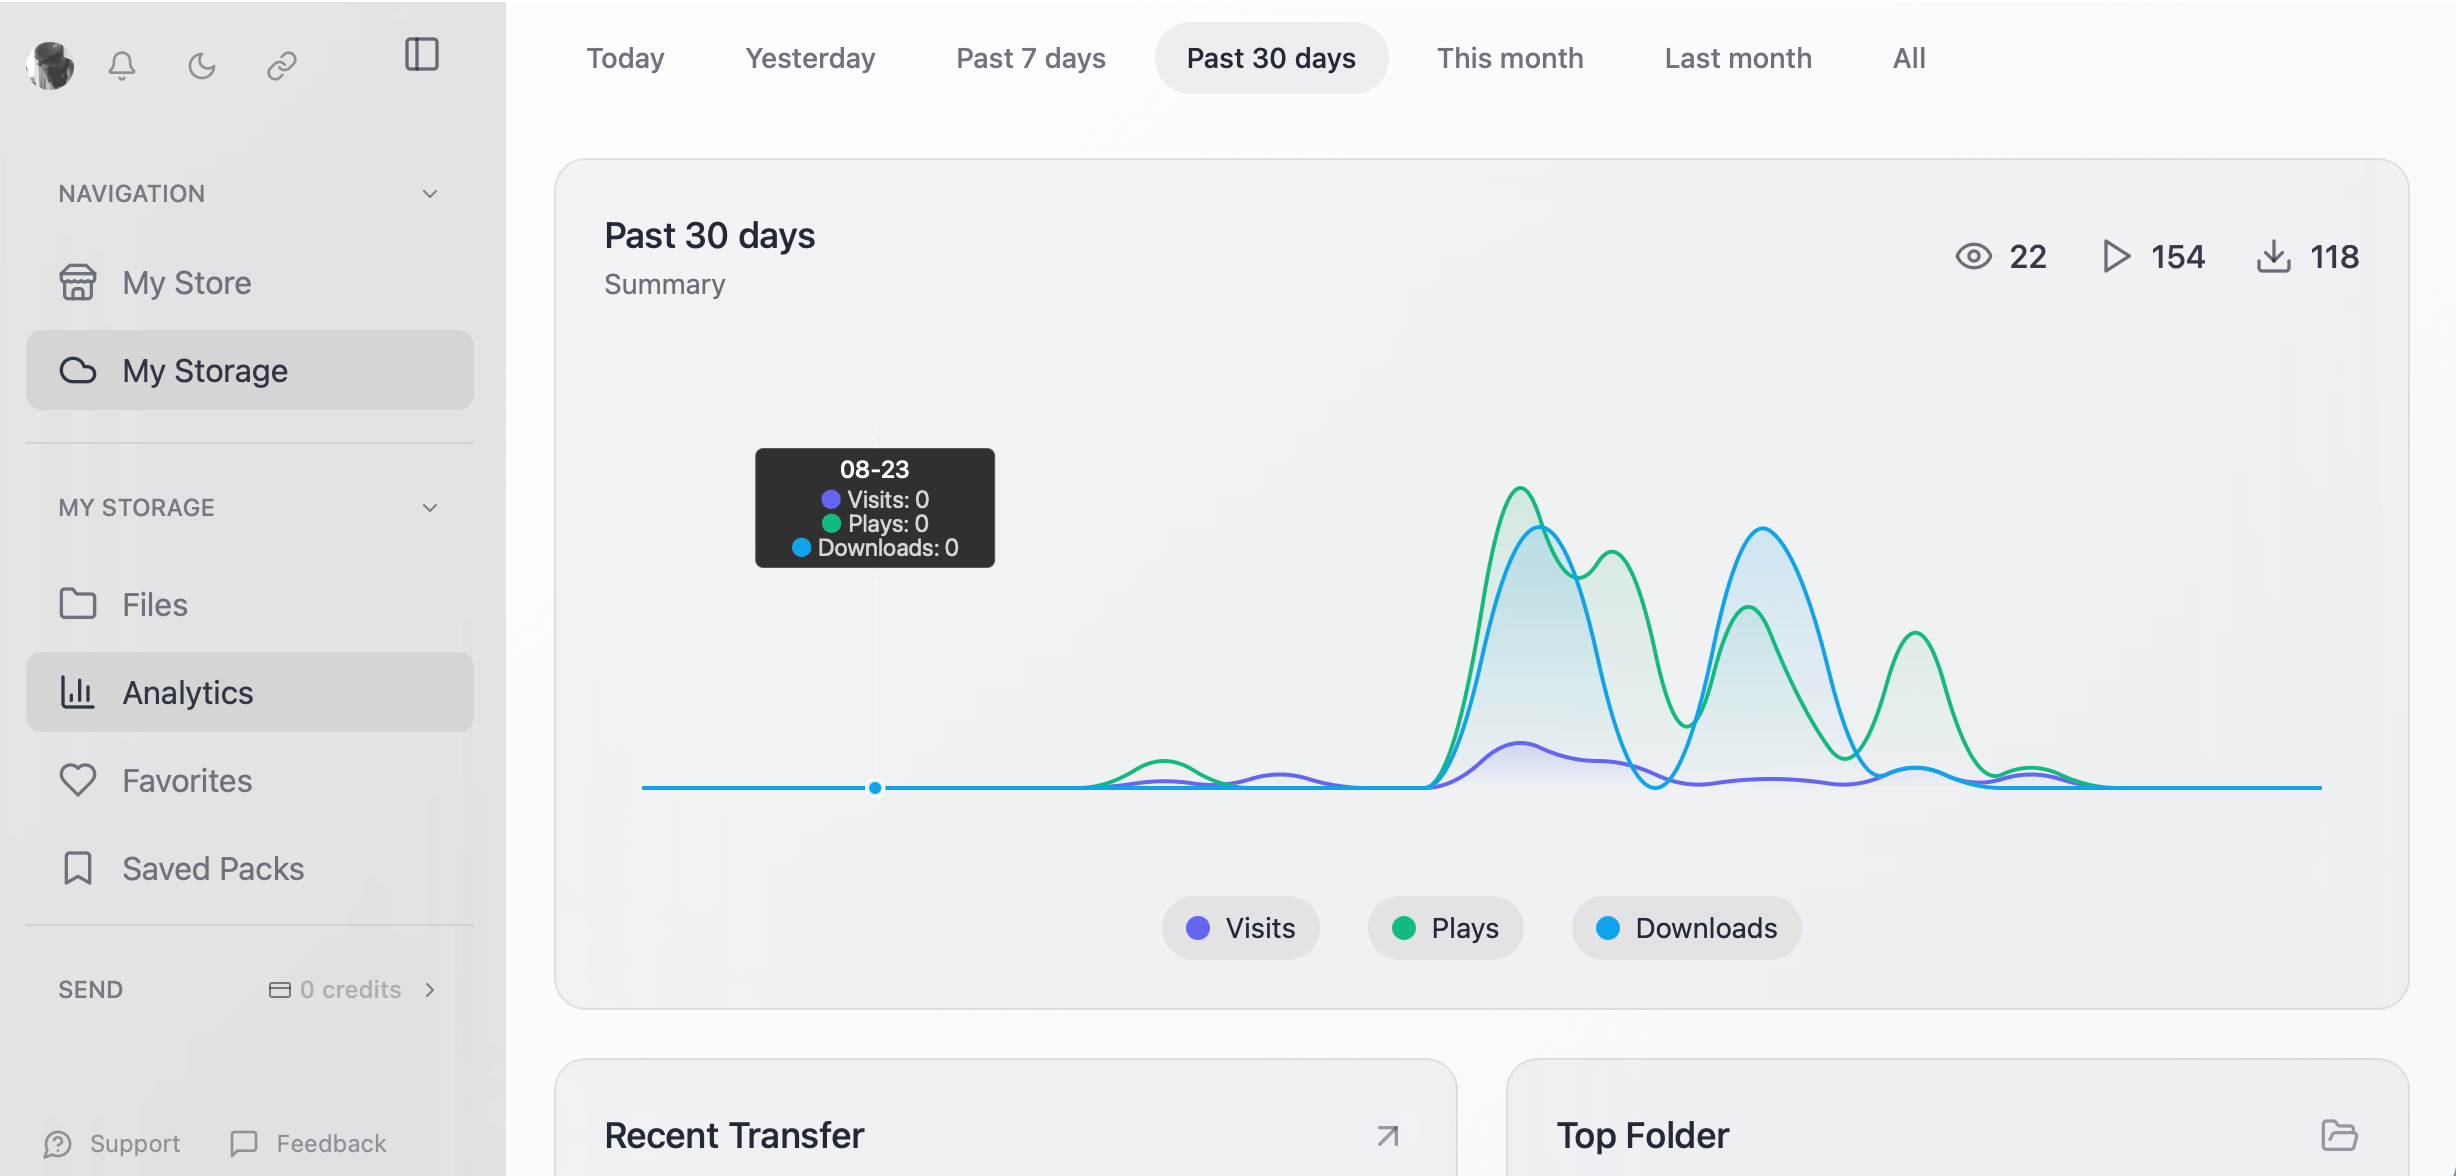Open the Recent Transfer arrow icon
Image resolution: width=2456 pixels, height=1176 pixels.
tap(1387, 1136)
